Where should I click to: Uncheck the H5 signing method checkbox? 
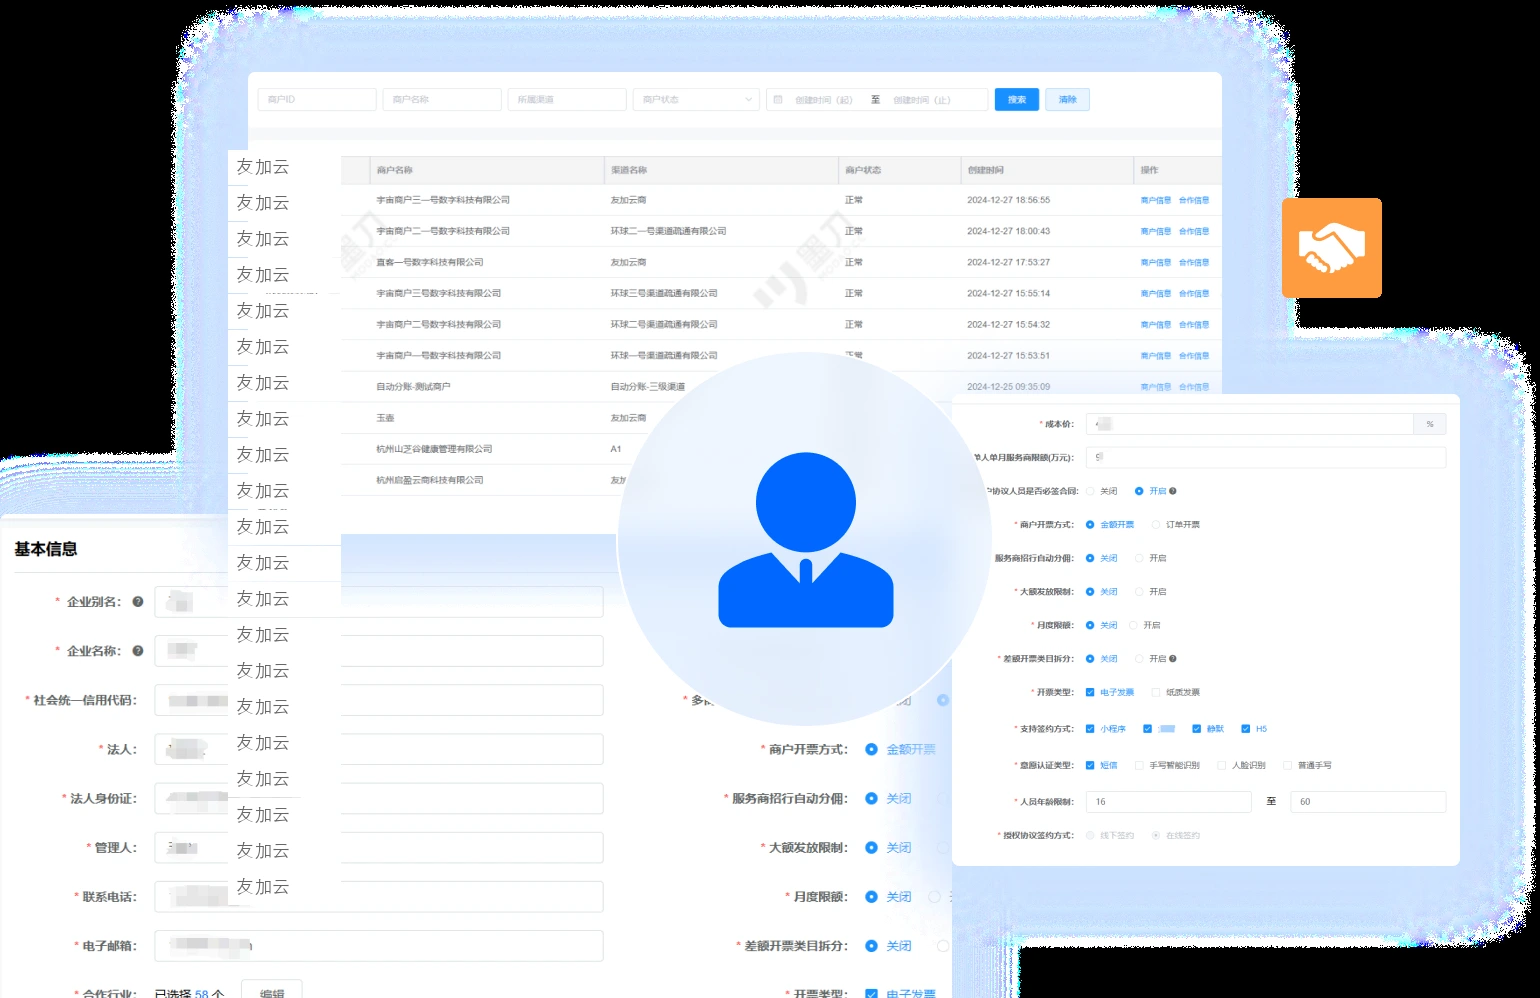[x=1245, y=729]
